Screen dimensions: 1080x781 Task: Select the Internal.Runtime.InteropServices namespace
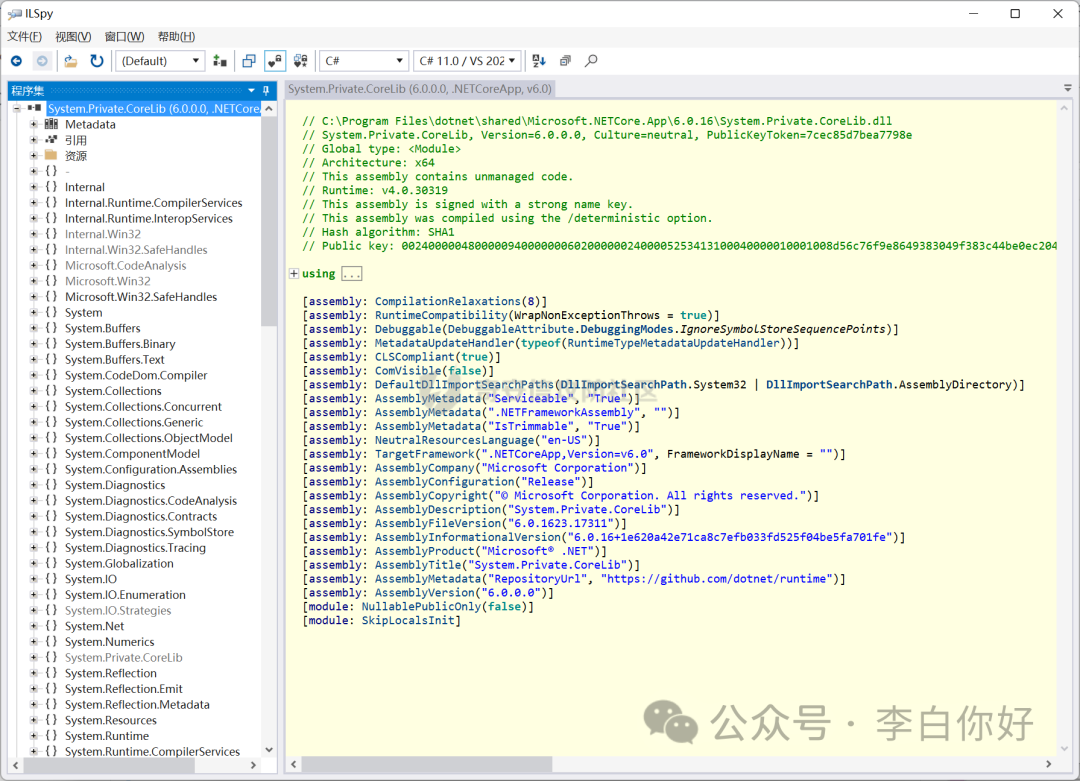(149, 218)
